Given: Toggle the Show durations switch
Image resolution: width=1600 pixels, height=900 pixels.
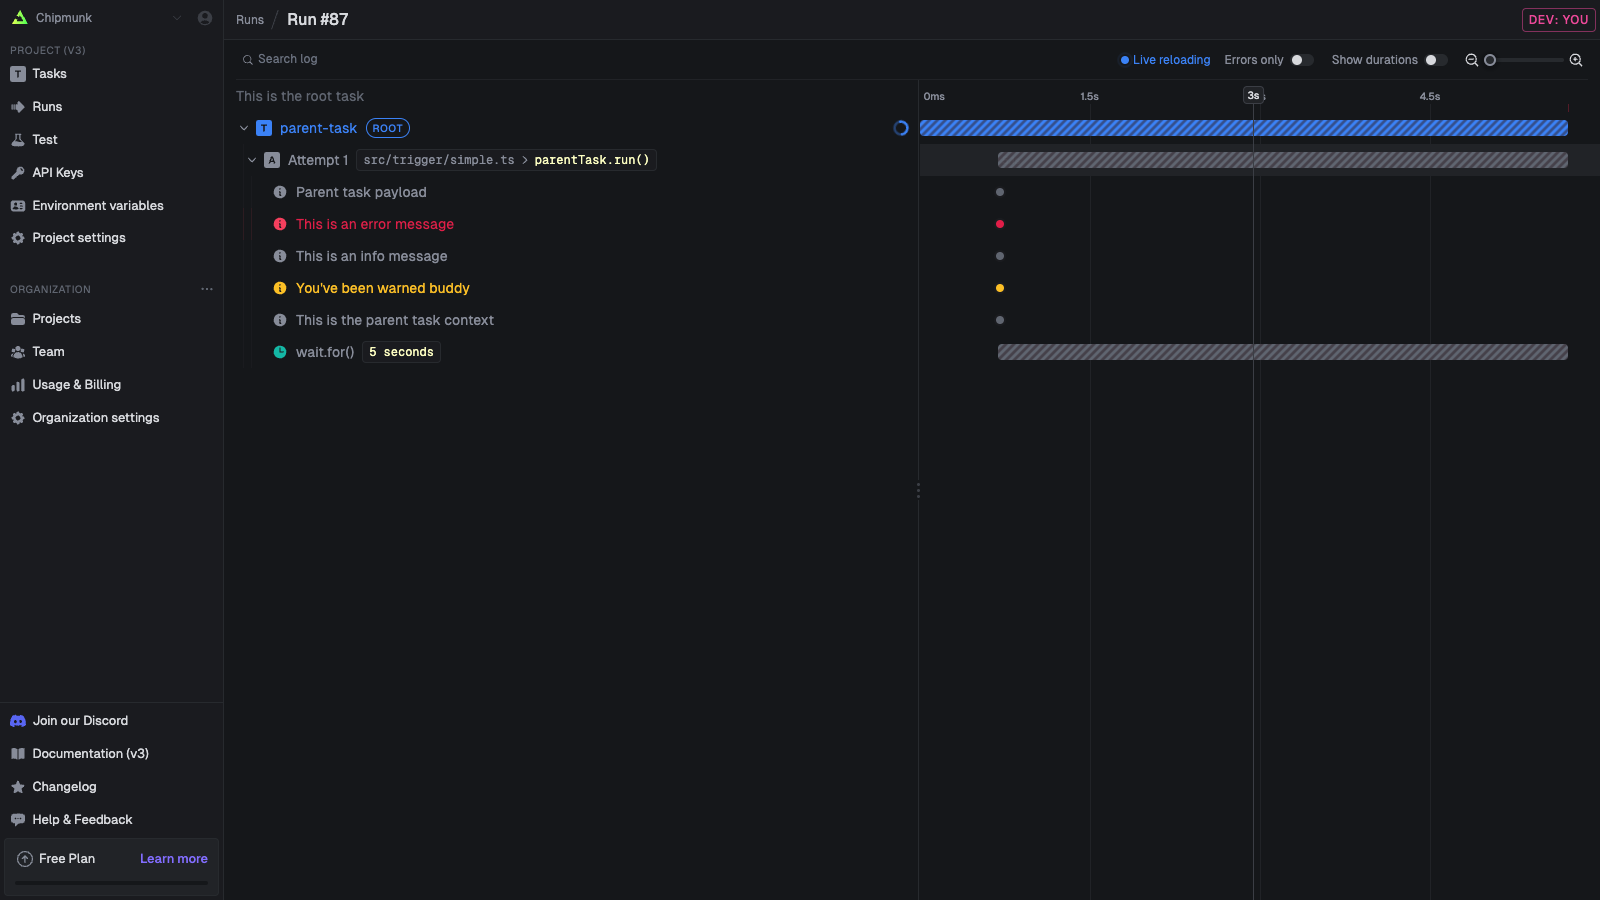Looking at the screenshot, I should tap(1436, 60).
